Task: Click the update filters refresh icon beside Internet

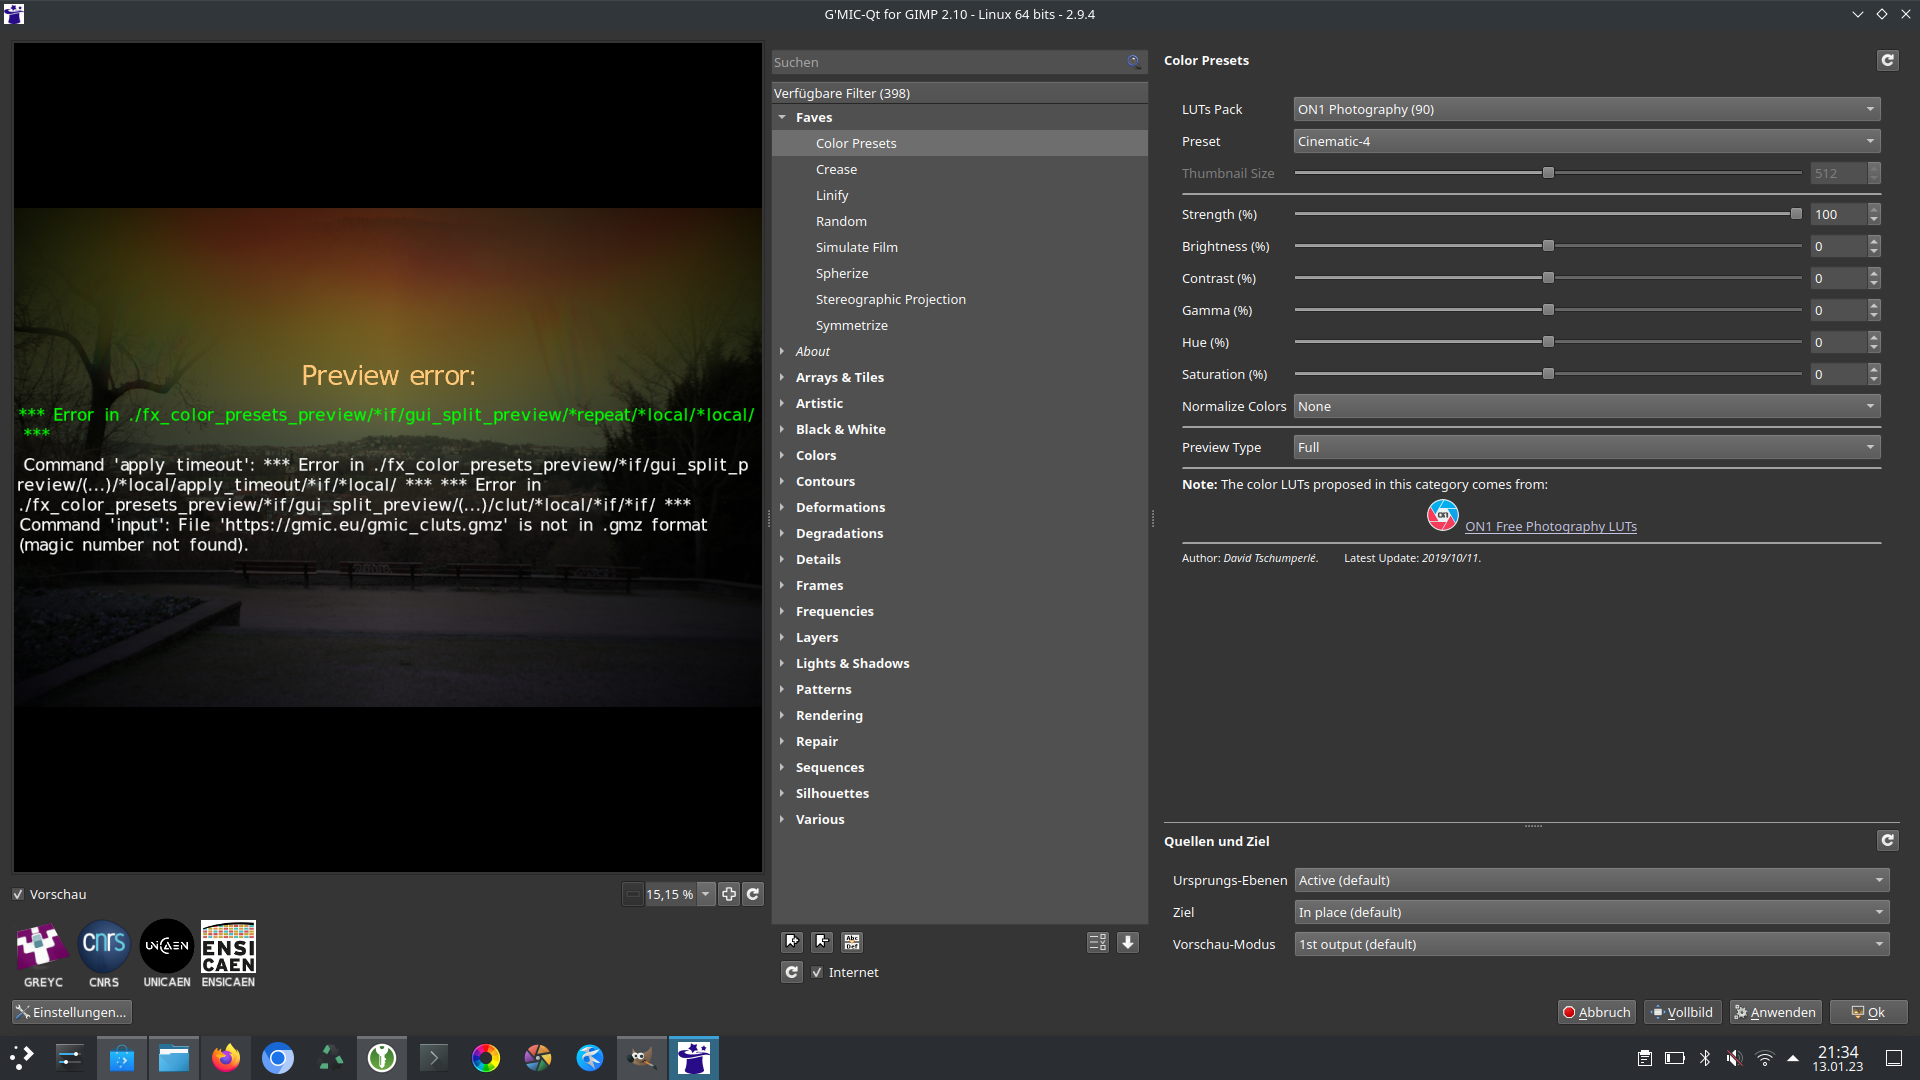Action: 792,972
